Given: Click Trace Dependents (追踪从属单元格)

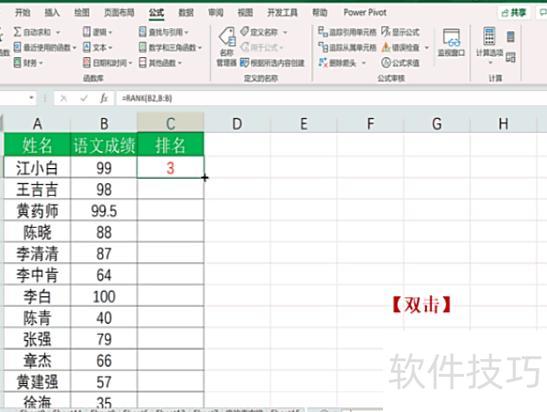Looking at the screenshot, I should [x=347, y=47].
